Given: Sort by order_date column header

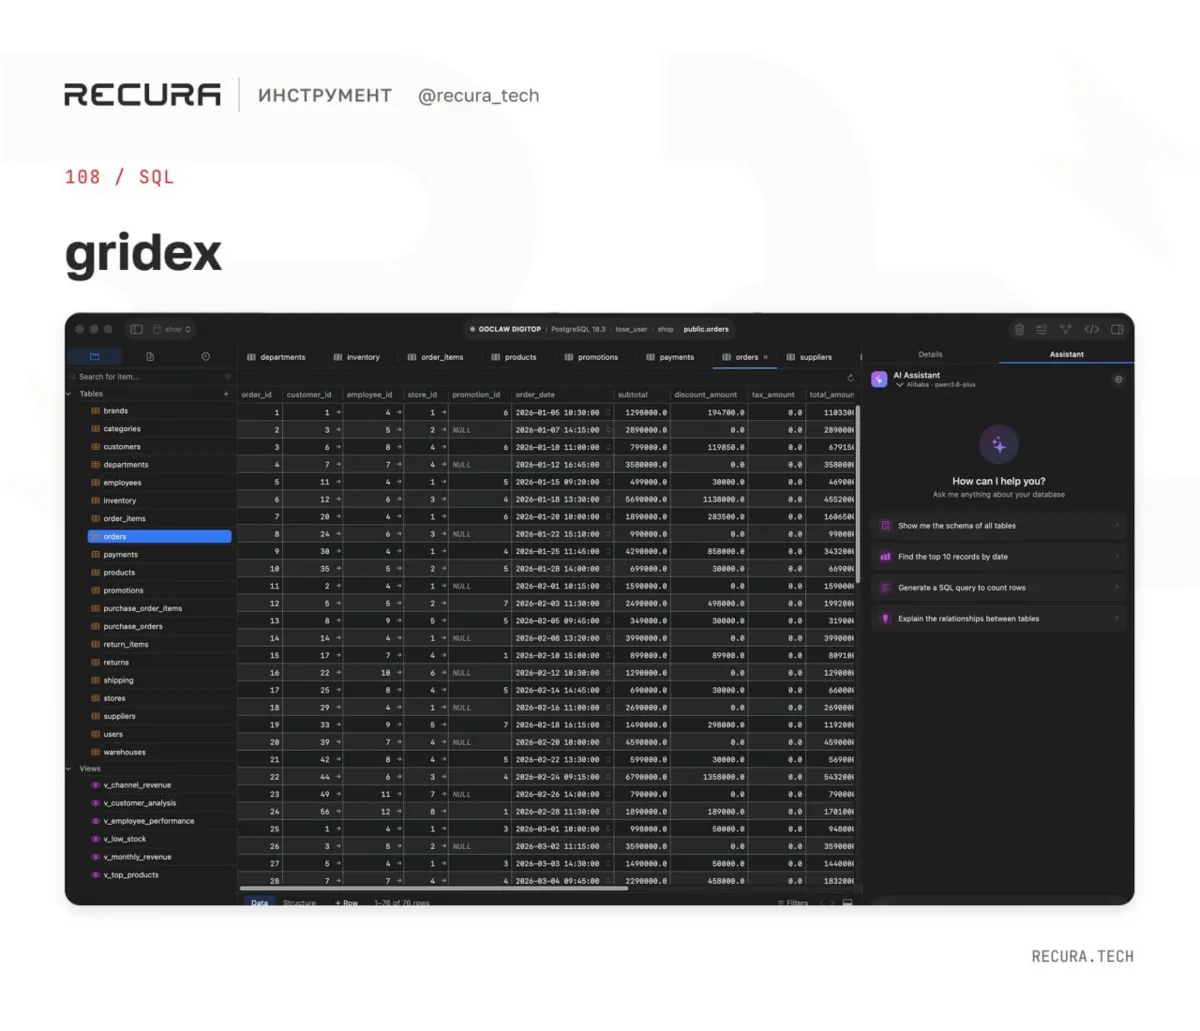Looking at the screenshot, I should (562, 394).
